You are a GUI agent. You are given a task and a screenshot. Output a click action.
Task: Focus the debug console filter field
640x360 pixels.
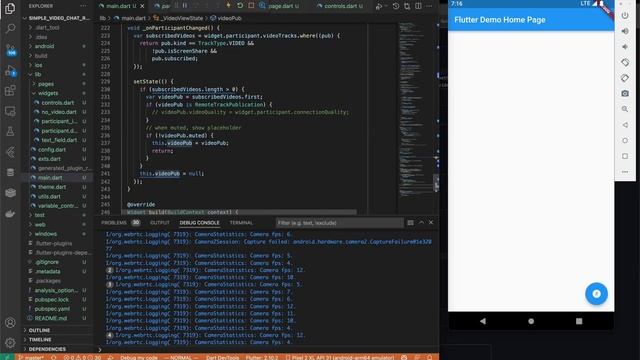(x=339, y=223)
